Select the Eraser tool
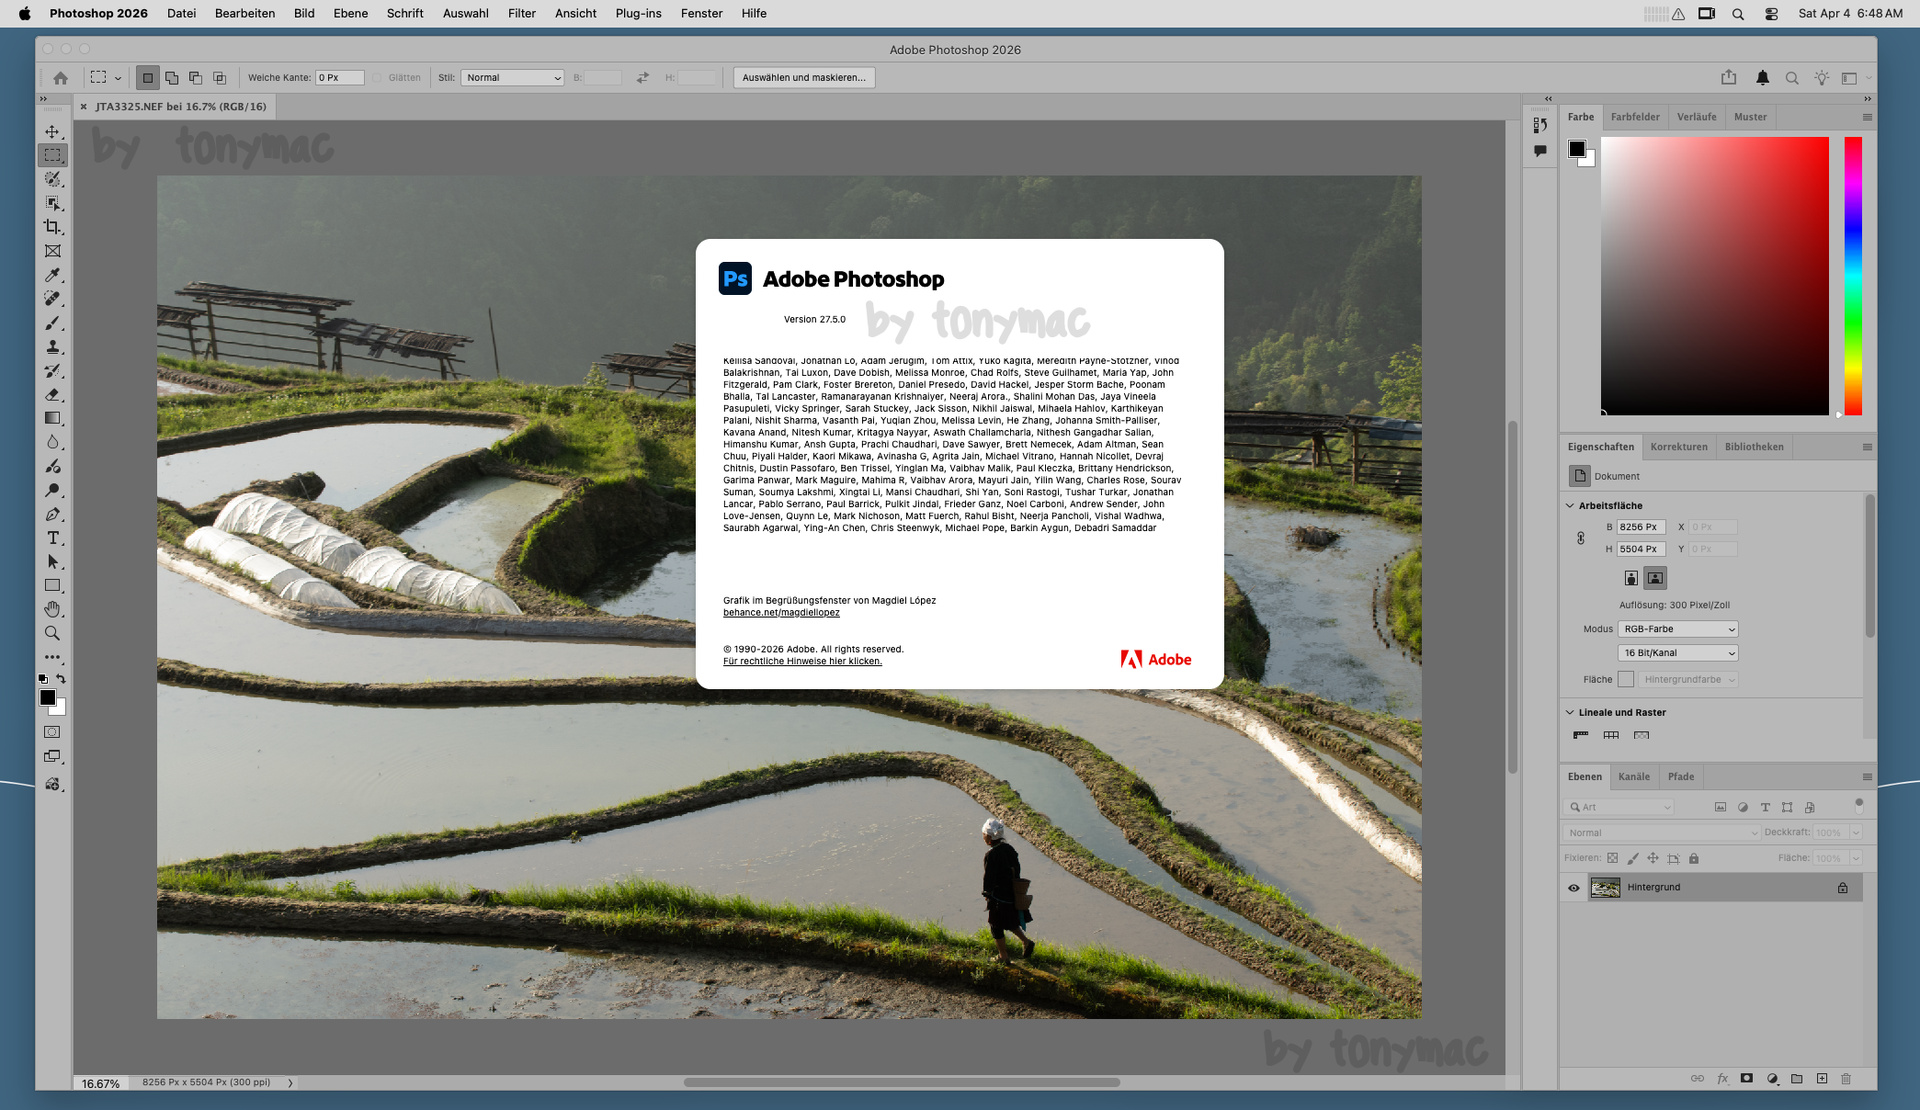Image resolution: width=1920 pixels, height=1110 pixels. point(52,395)
